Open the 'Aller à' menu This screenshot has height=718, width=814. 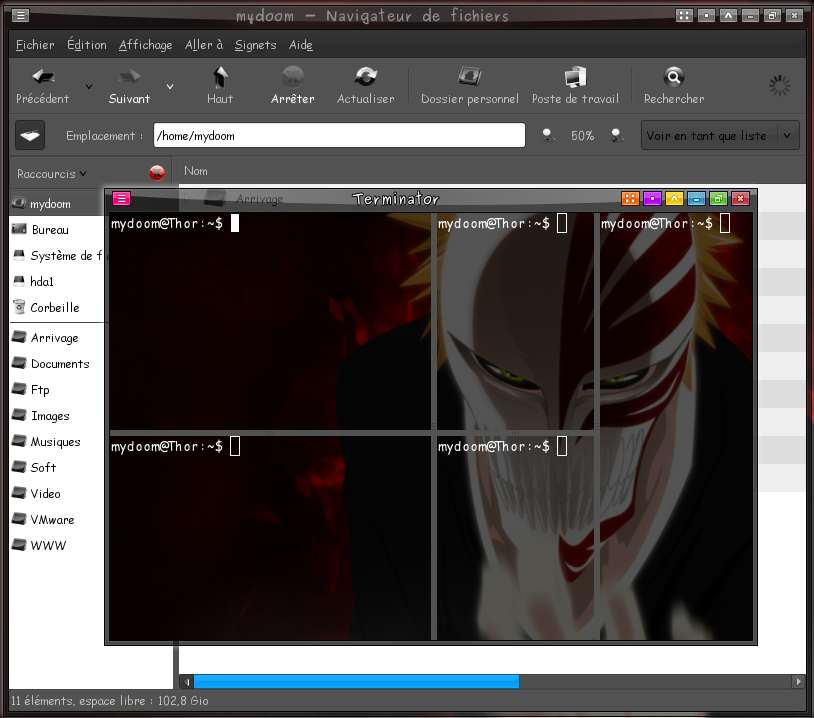(x=204, y=45)
